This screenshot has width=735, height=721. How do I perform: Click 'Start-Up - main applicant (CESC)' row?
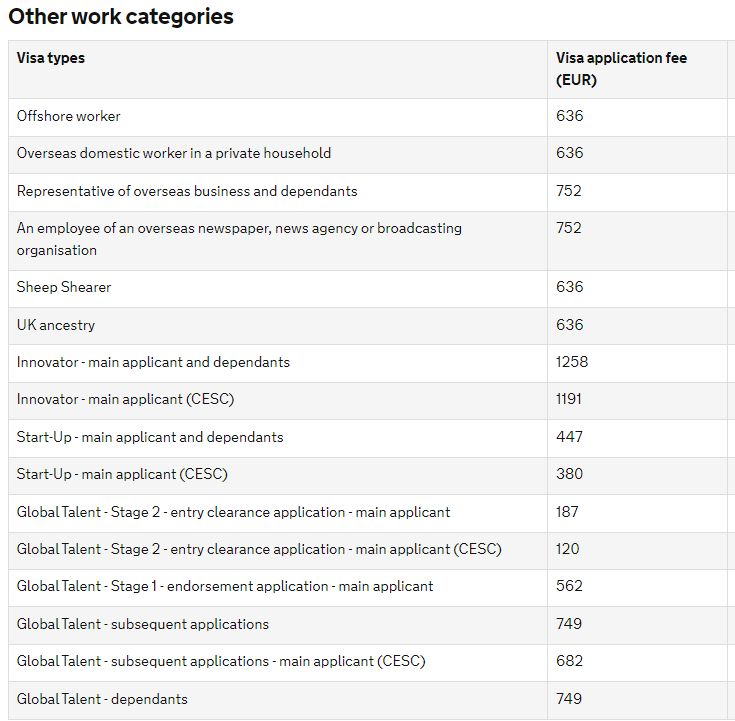coord(122,474)
